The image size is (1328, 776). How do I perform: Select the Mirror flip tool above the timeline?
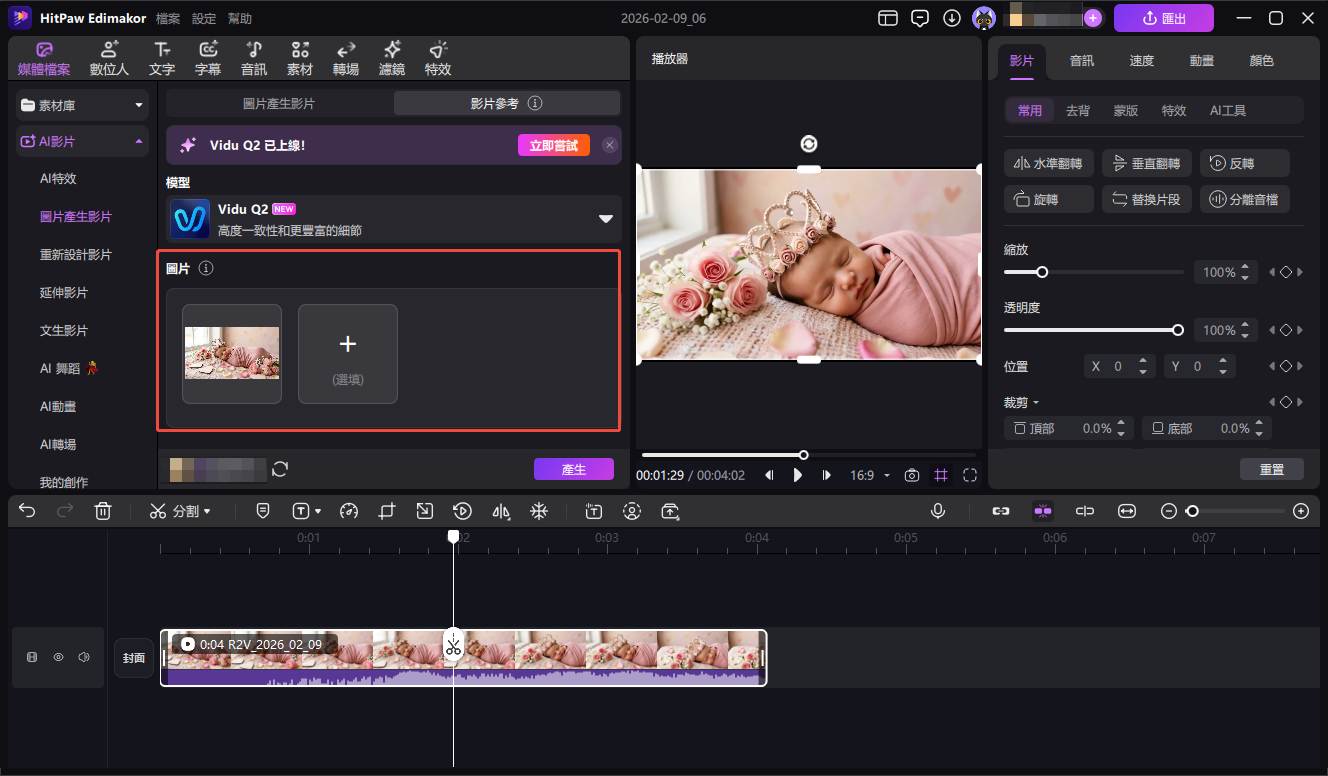pyautogui.click(x=501, y=511)
